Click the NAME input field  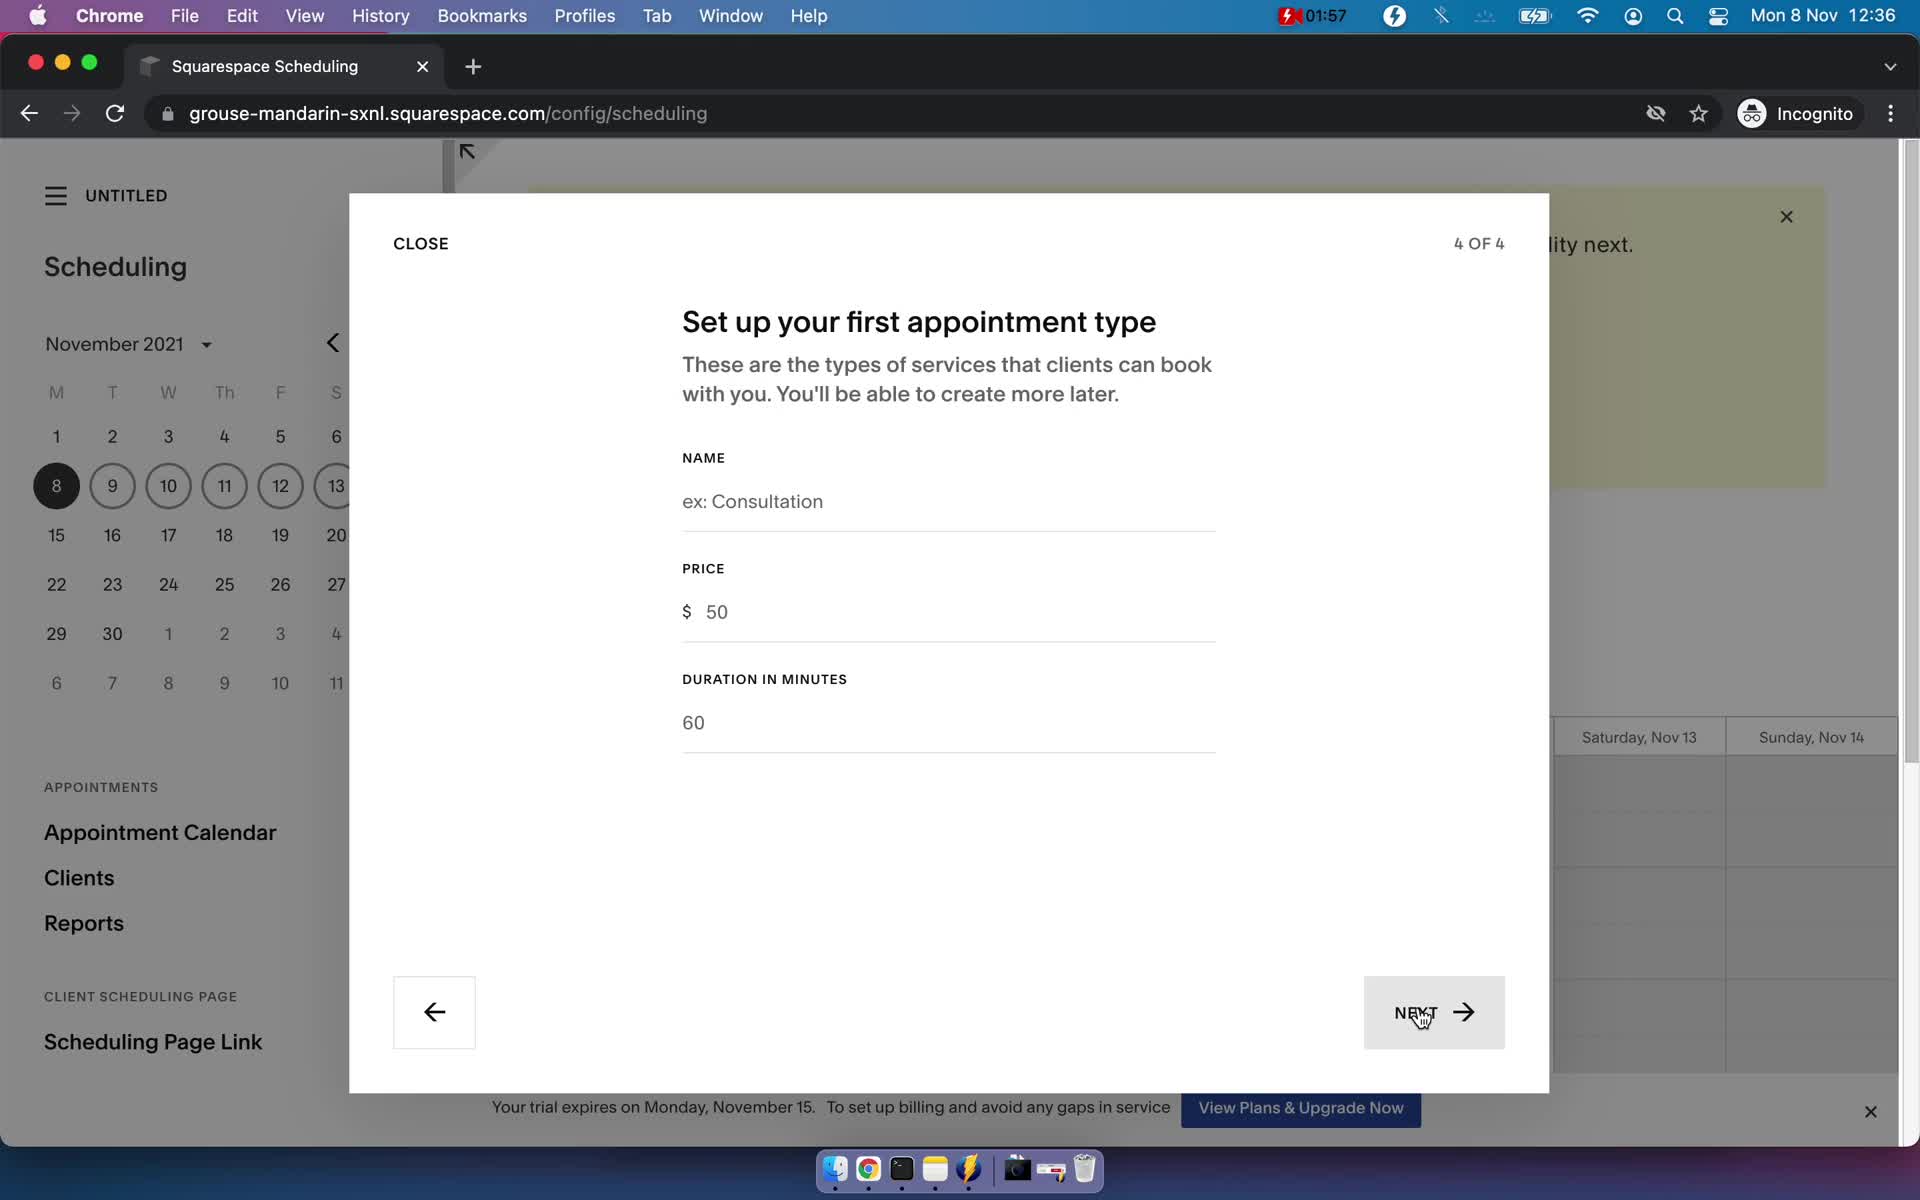pyautogui.click(x=948, y=500)
